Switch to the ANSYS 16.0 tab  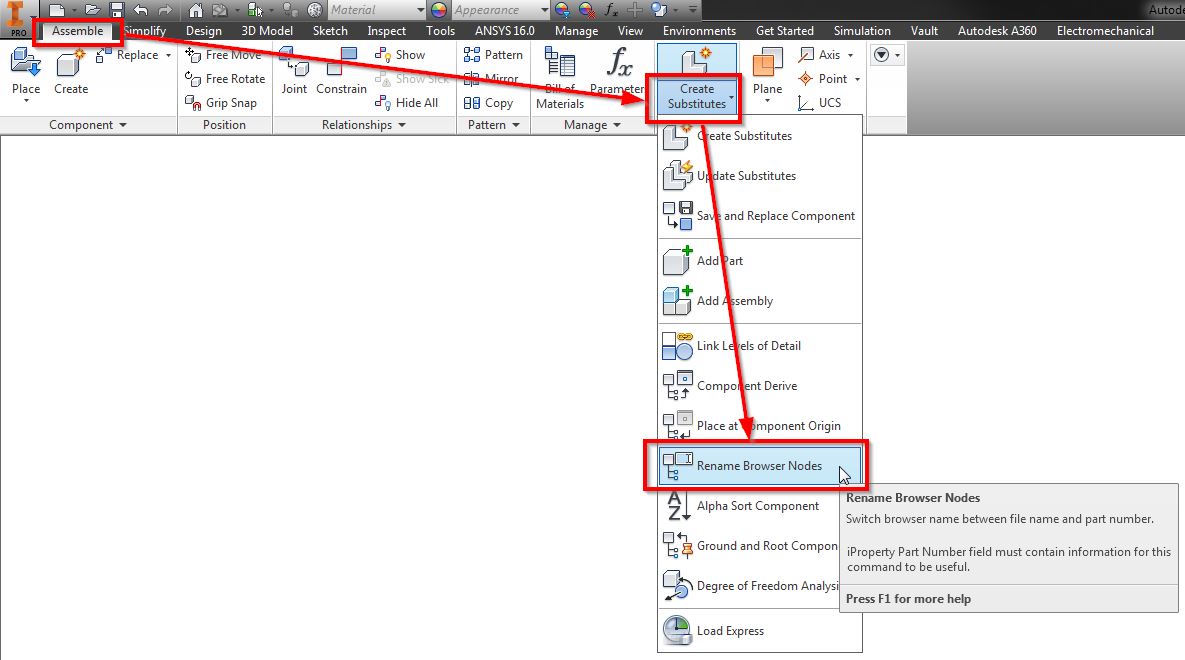coord(504,31)
